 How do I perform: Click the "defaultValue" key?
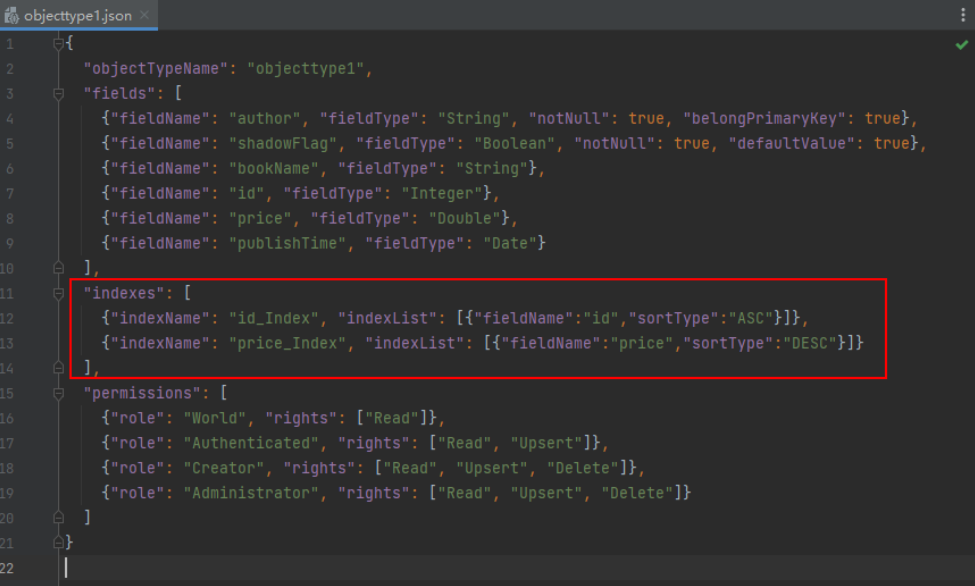792,143
